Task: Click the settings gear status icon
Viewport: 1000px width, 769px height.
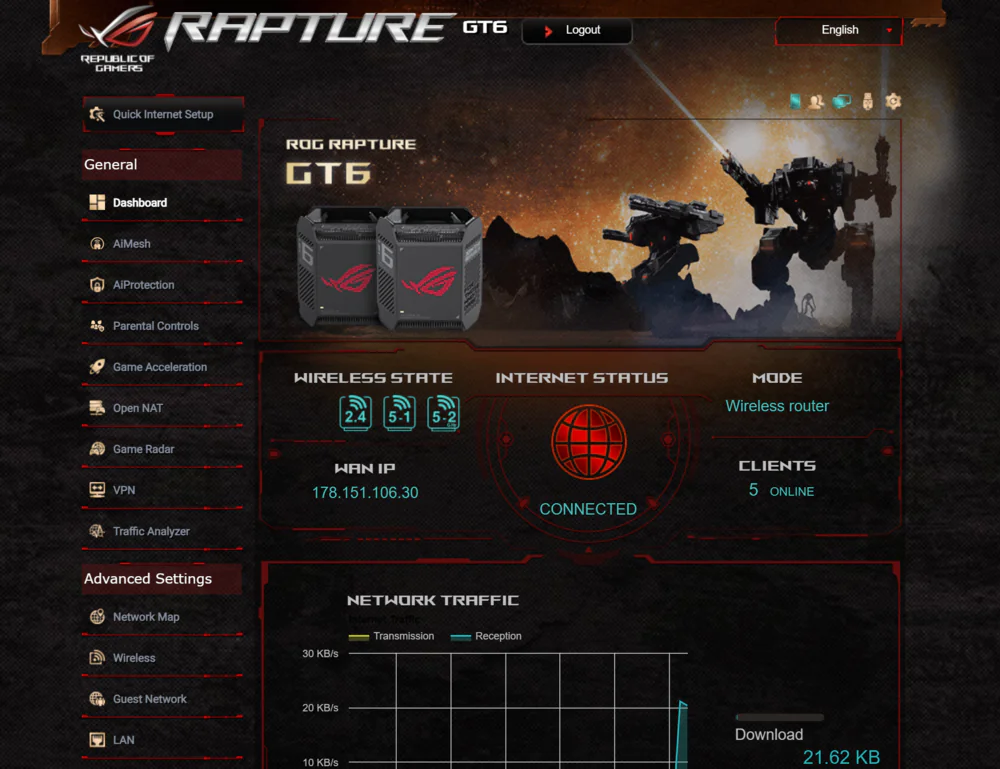Action: 893,101
